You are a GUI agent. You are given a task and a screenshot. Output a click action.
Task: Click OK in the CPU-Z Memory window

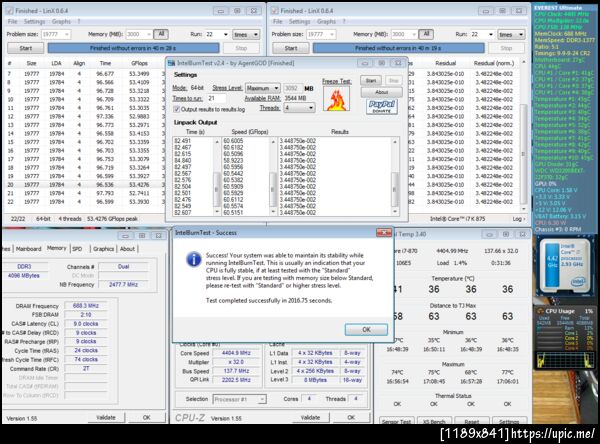[147, 418]
